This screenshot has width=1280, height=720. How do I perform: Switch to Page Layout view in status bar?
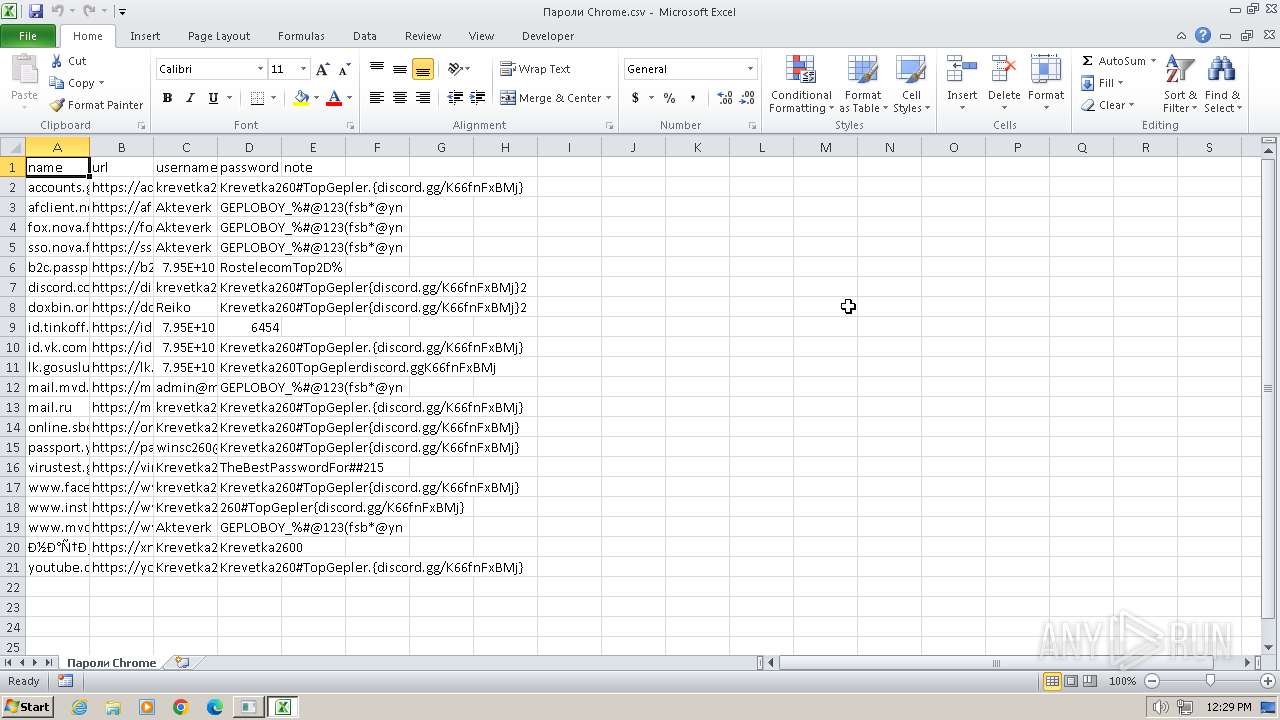coord(1071,681)
